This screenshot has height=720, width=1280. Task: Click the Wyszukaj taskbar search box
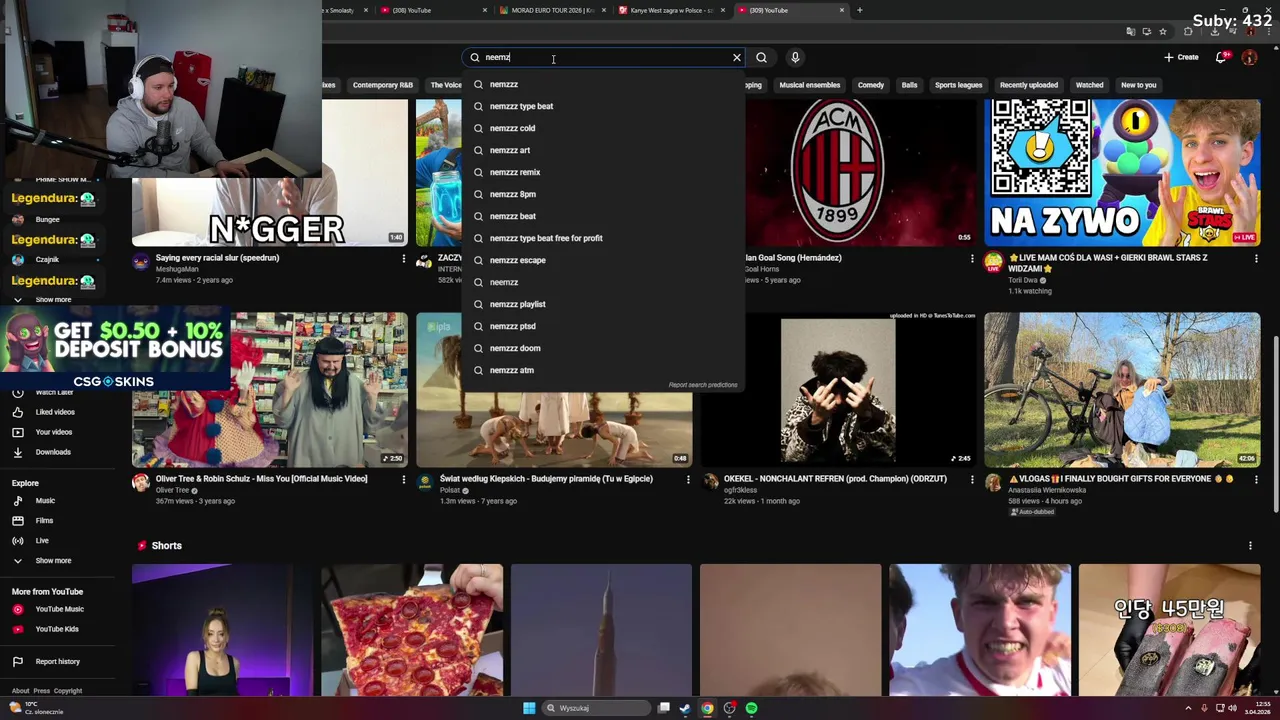click(x=597, y=708)
